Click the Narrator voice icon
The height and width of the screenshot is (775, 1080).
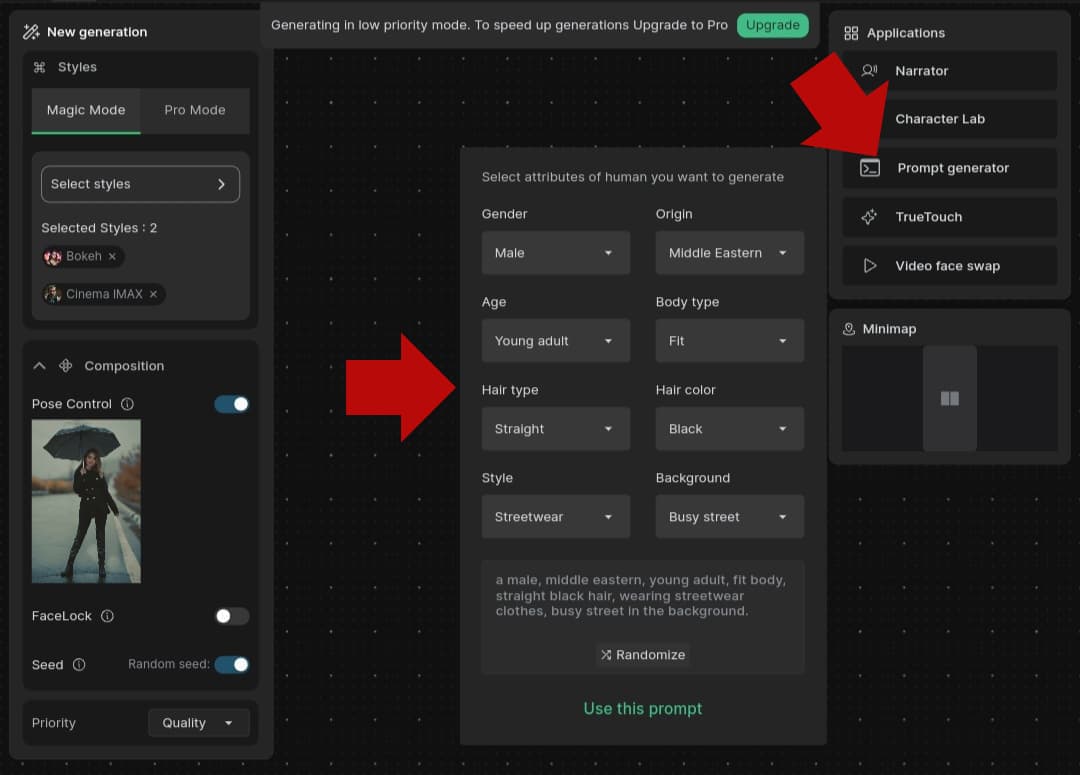[x=869, y=70]
